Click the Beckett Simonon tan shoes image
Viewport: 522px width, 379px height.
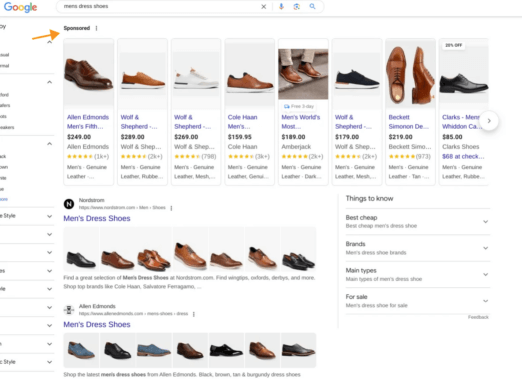click(x=410, y=73)
